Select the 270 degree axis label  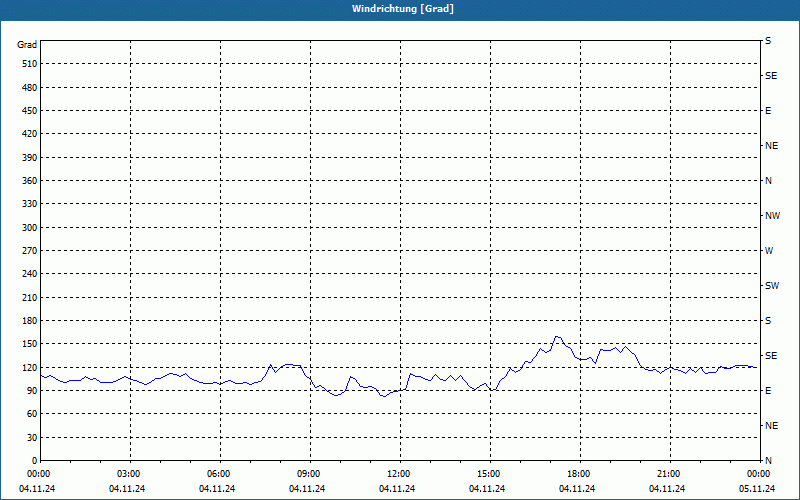[30, 251]
